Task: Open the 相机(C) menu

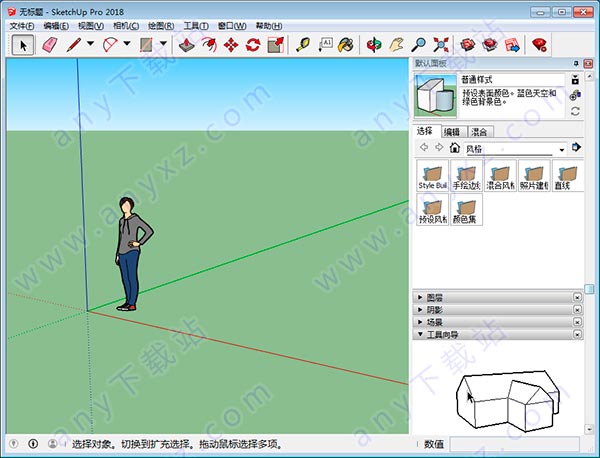Action: coord(126,26)
